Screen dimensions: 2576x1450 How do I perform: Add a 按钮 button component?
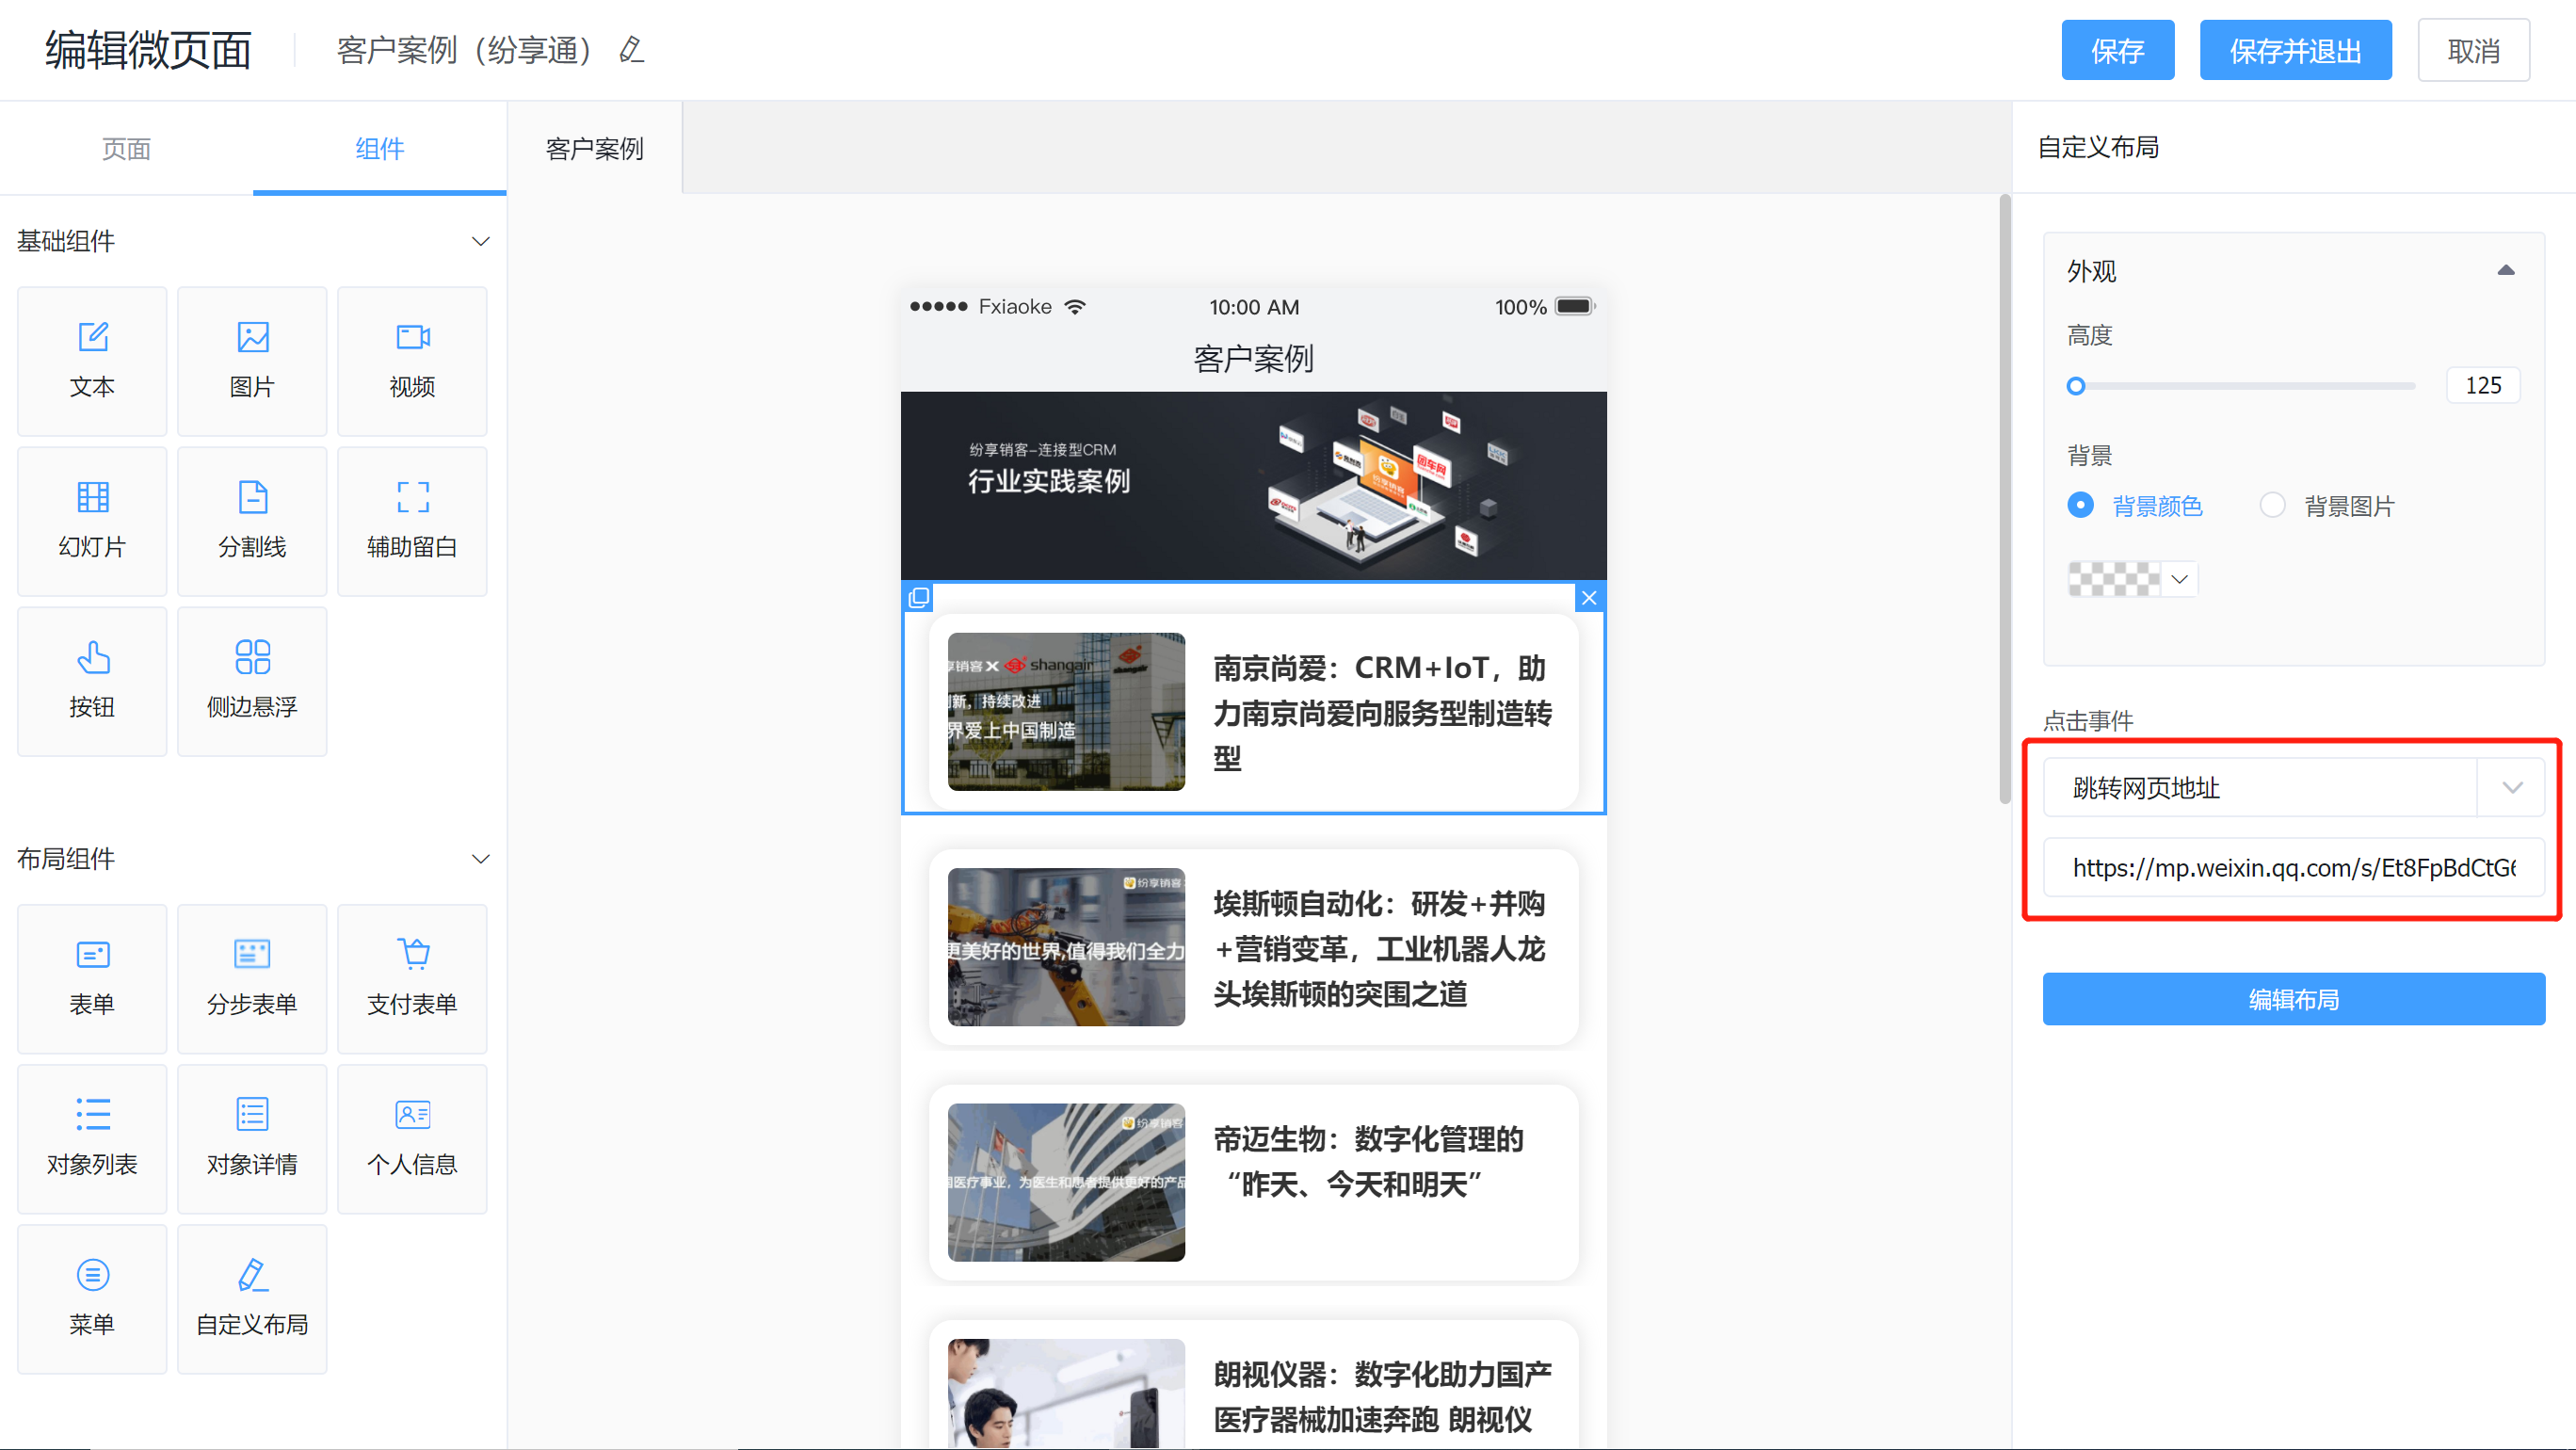tap(92, 681)
